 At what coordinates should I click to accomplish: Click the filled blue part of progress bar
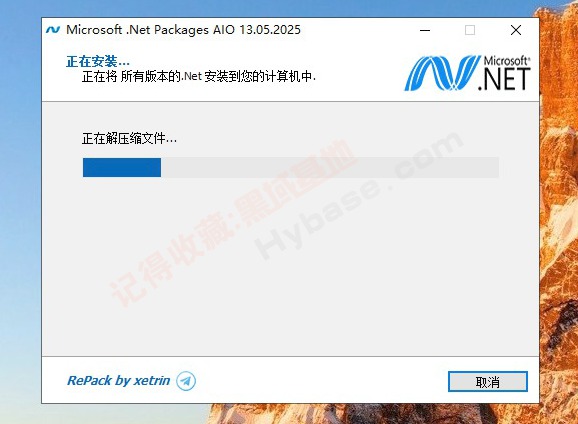pos(122,167)
